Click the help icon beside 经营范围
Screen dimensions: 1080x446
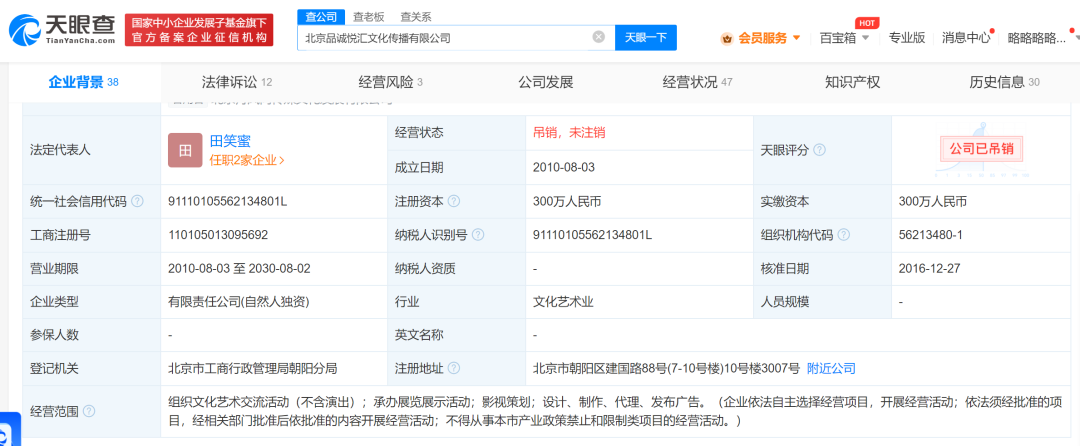tap(89, 412)
